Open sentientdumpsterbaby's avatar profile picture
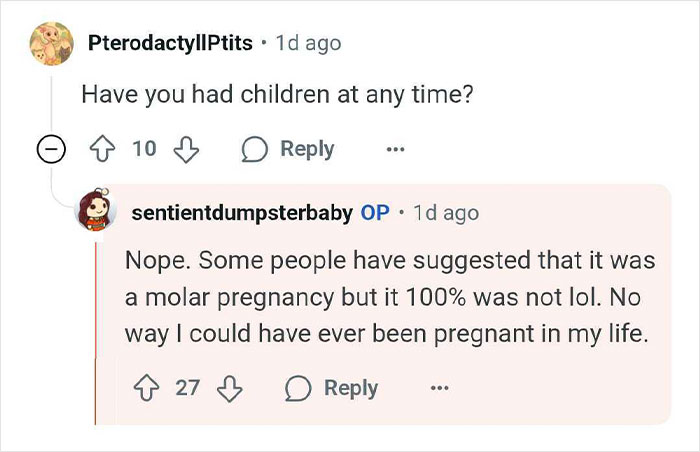700x452 pixels. point(97,212)
